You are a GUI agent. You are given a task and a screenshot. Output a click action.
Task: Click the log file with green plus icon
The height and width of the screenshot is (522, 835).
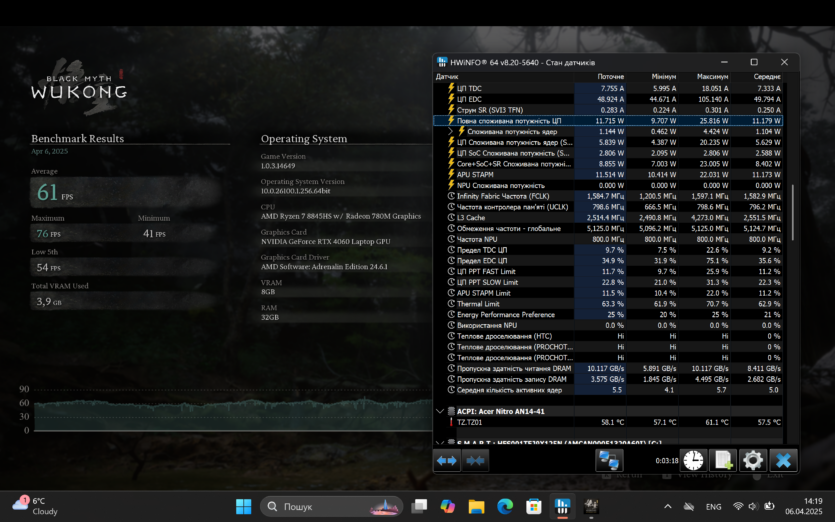pyautogui.click(x=723, y=460)
